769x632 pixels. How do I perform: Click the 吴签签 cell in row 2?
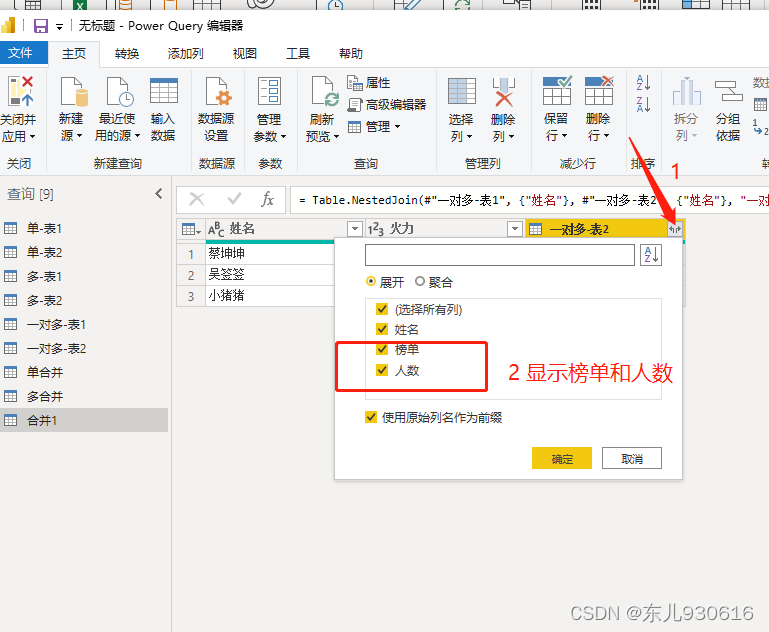tap(270, 275)
